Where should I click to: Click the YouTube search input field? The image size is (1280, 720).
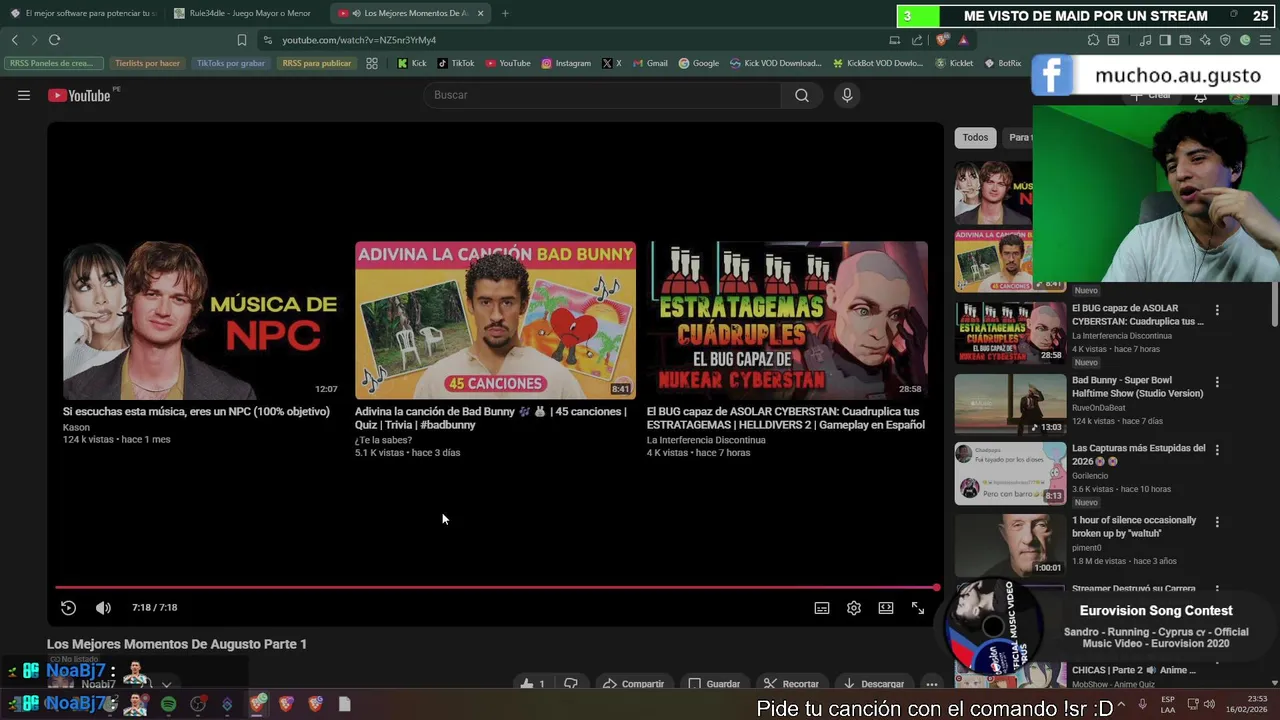pyautogui.click(x=603, y=95)
